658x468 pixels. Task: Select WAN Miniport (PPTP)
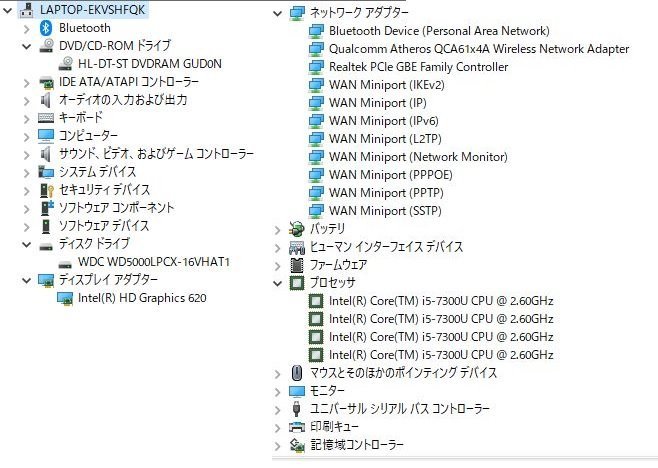[x=386, y=193]
